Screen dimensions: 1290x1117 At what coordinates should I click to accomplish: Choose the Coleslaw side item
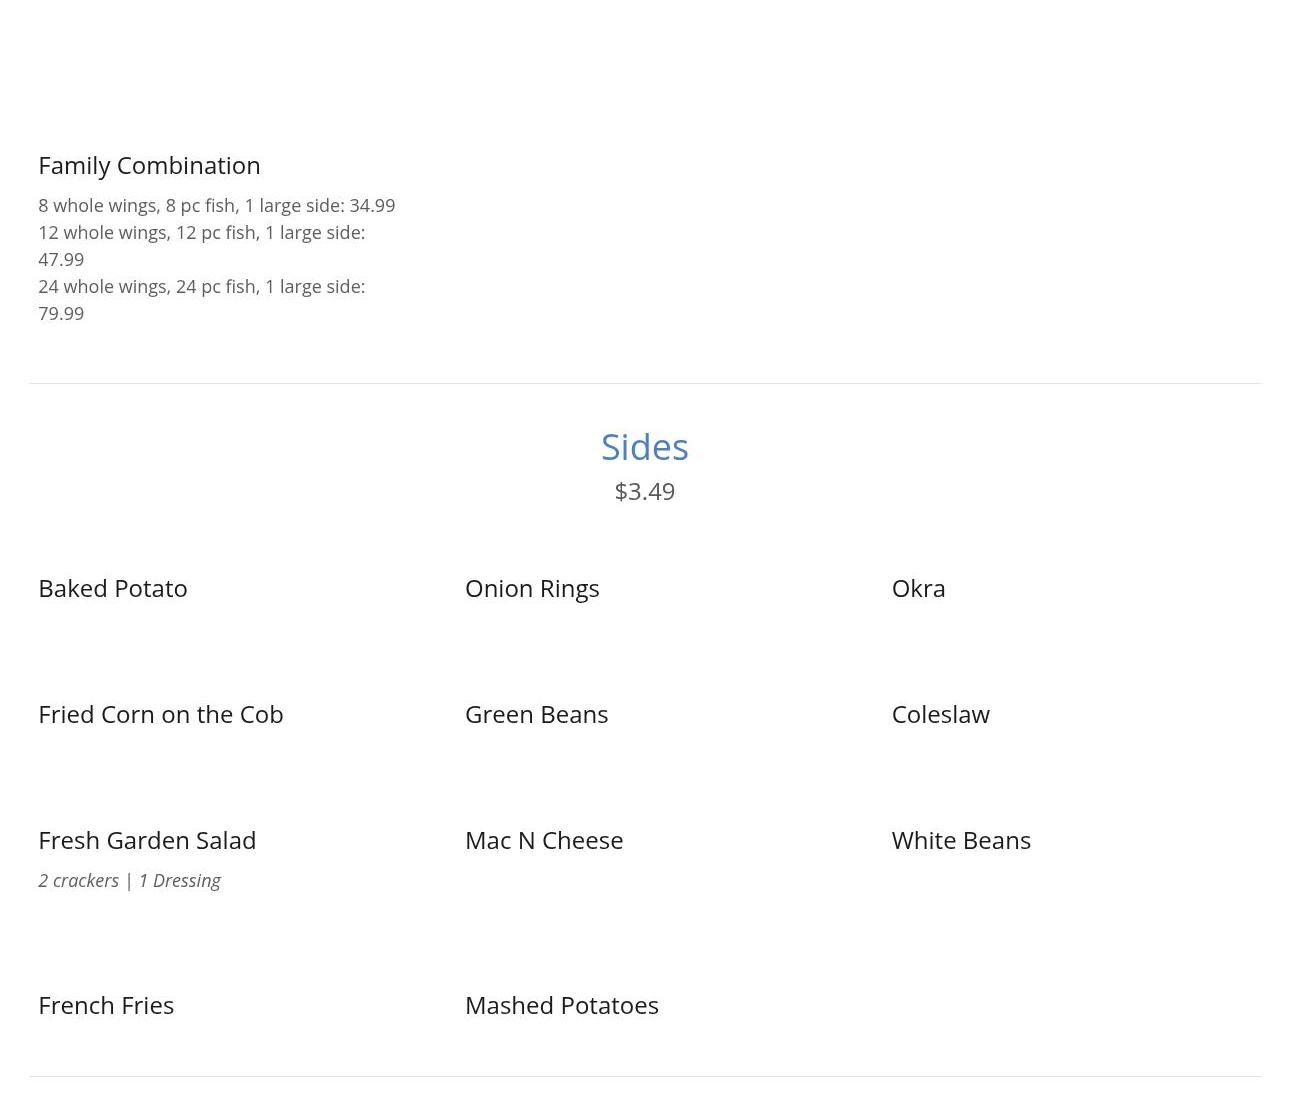pos(940,714)
